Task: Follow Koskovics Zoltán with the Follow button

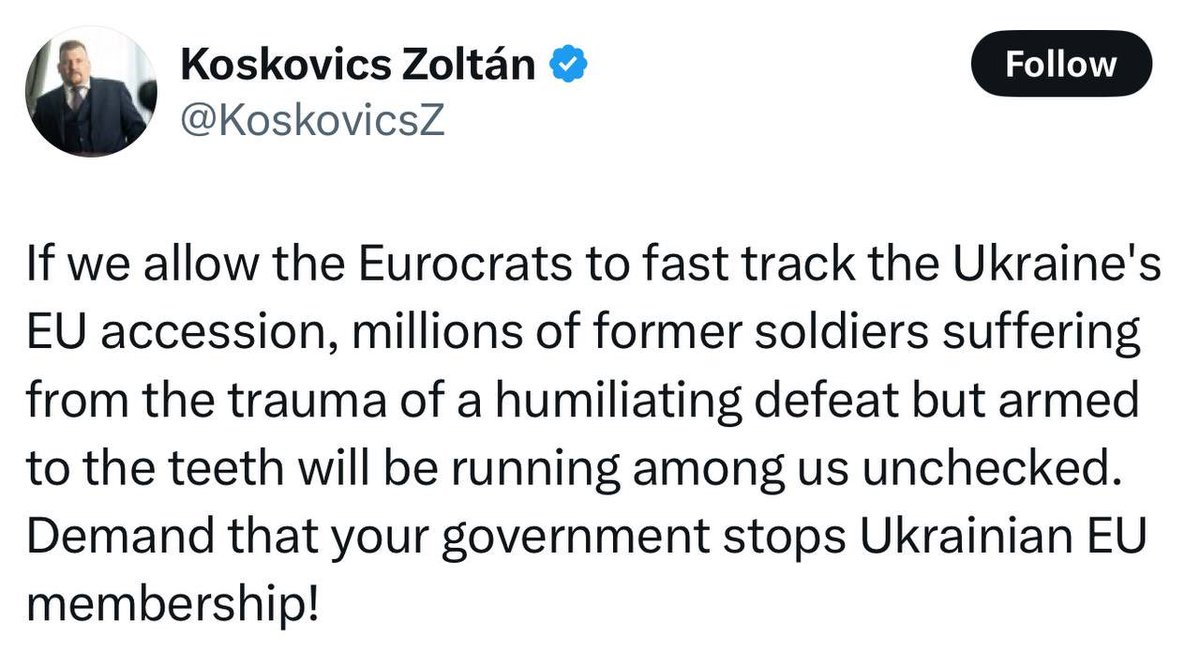Action: 1061,64
